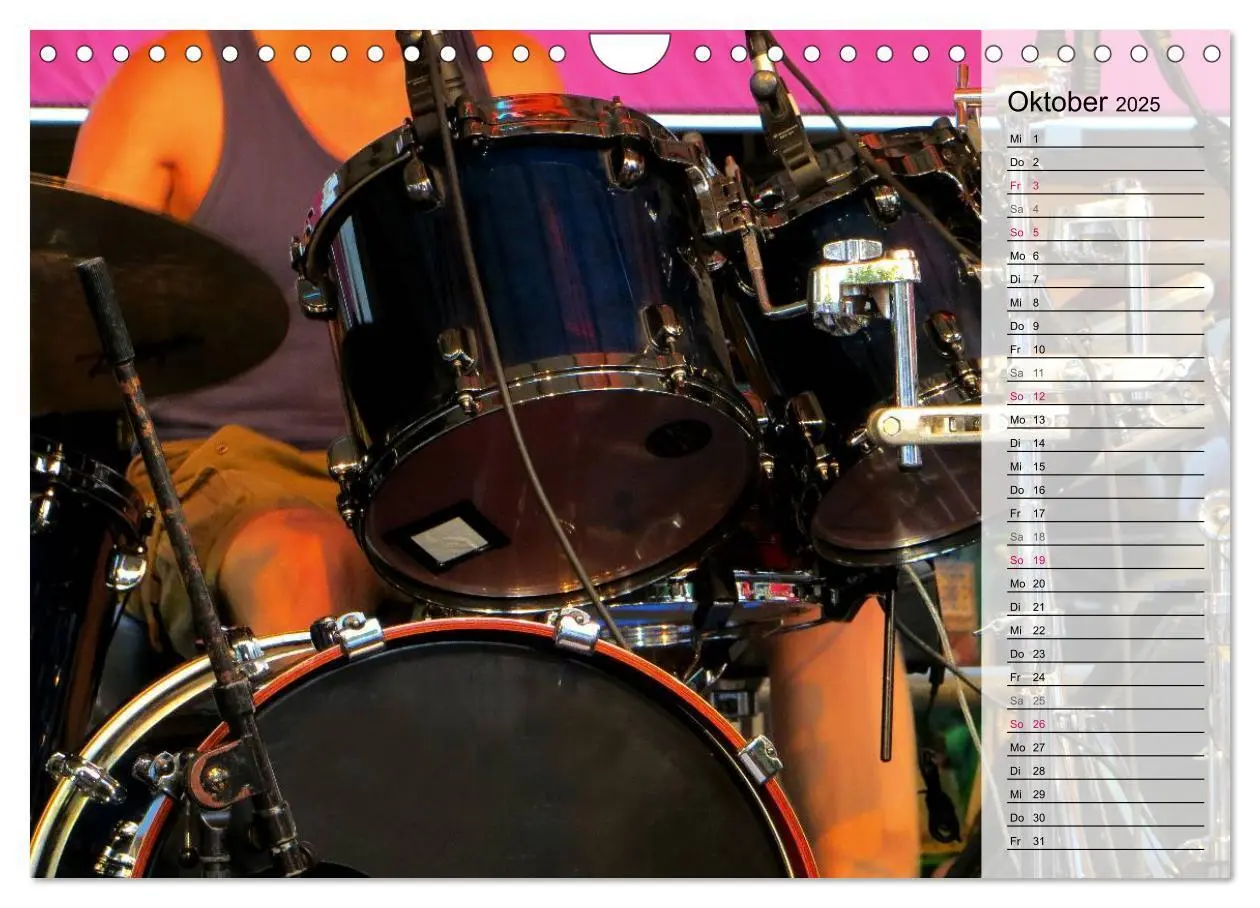Select the Sa 4 date row

pos(1105,209)
